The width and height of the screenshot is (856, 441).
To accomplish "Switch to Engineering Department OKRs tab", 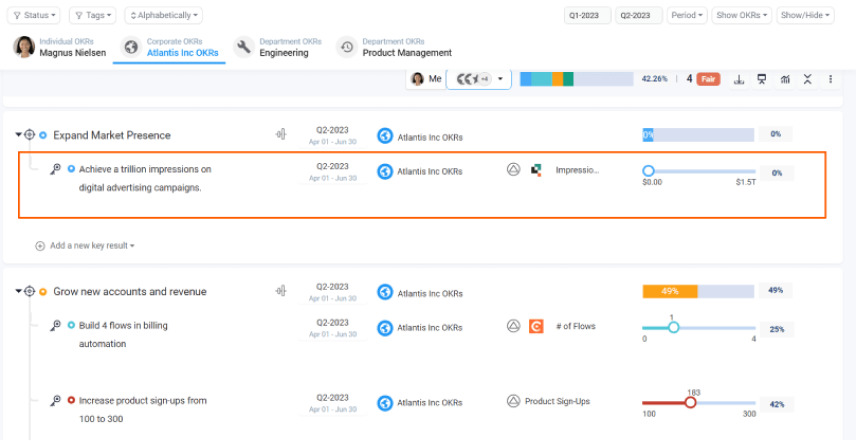I will tap(277, 47).
